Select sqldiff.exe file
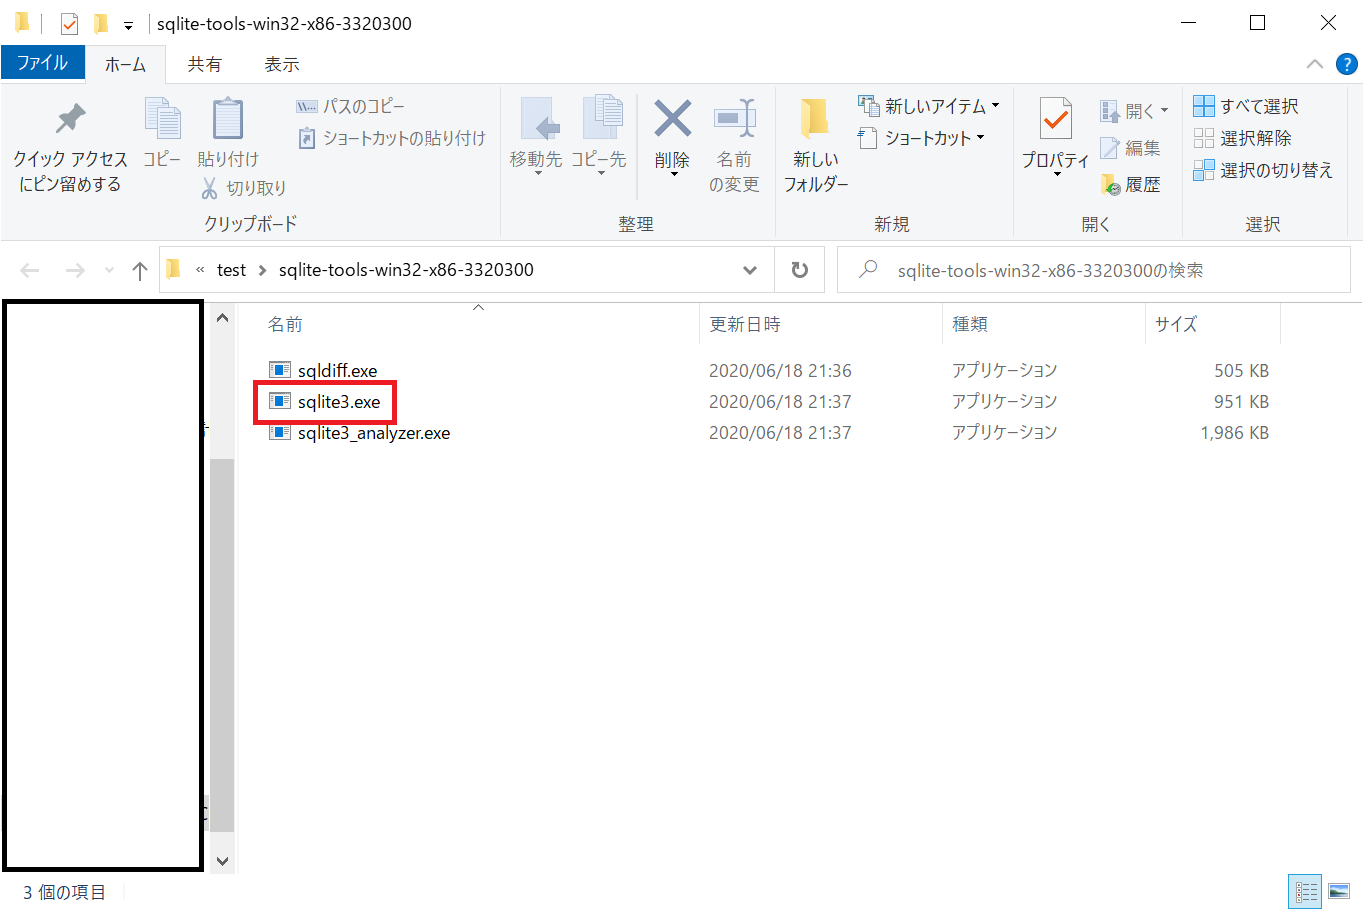This screenshot has width=1363, height=909. click(337, 371)
